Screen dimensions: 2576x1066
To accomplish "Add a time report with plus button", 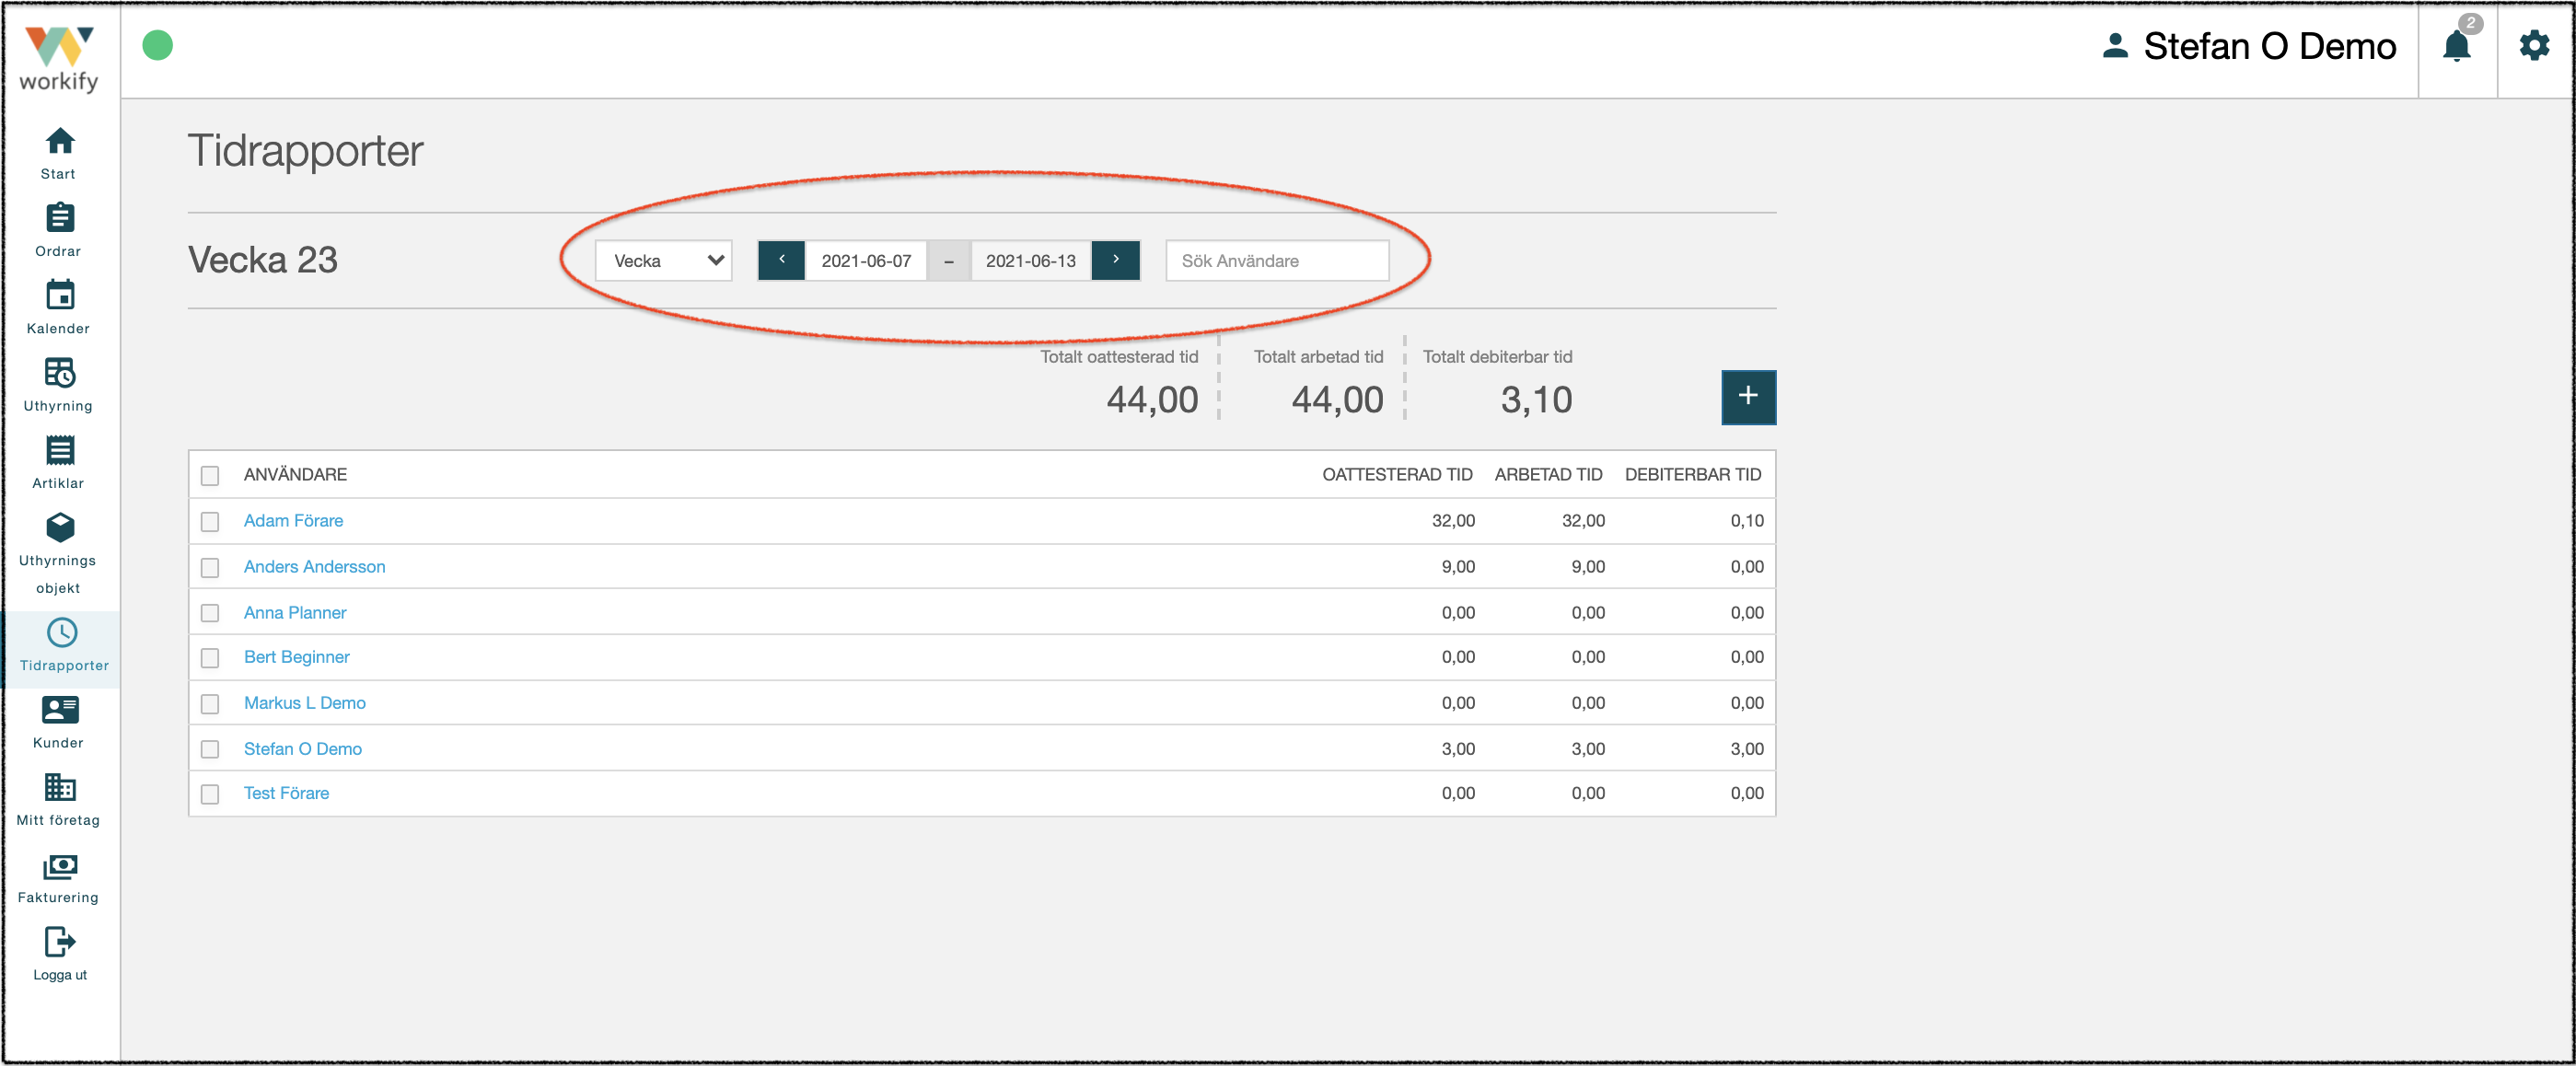I will pos(1748,397).
